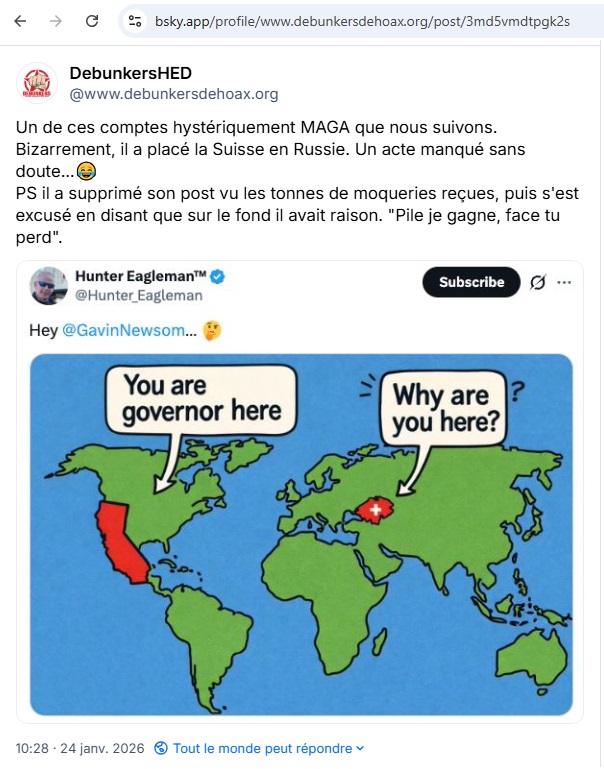
Task: Reload the page with the refresh icon
Action: pyautogui.click(x=92, y=20)
